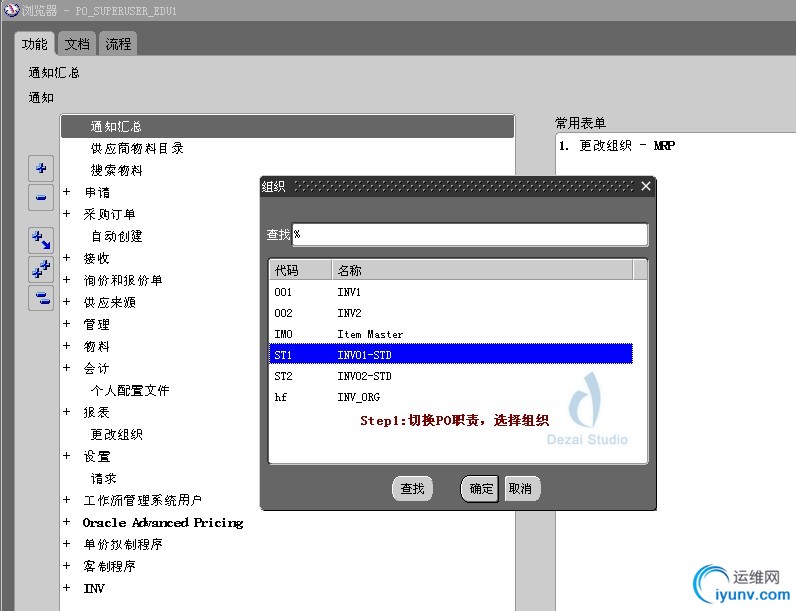The width and height of the screenshot is (796, 611).
Task: Switch to the 文档 tab
Action: point(77,44)
